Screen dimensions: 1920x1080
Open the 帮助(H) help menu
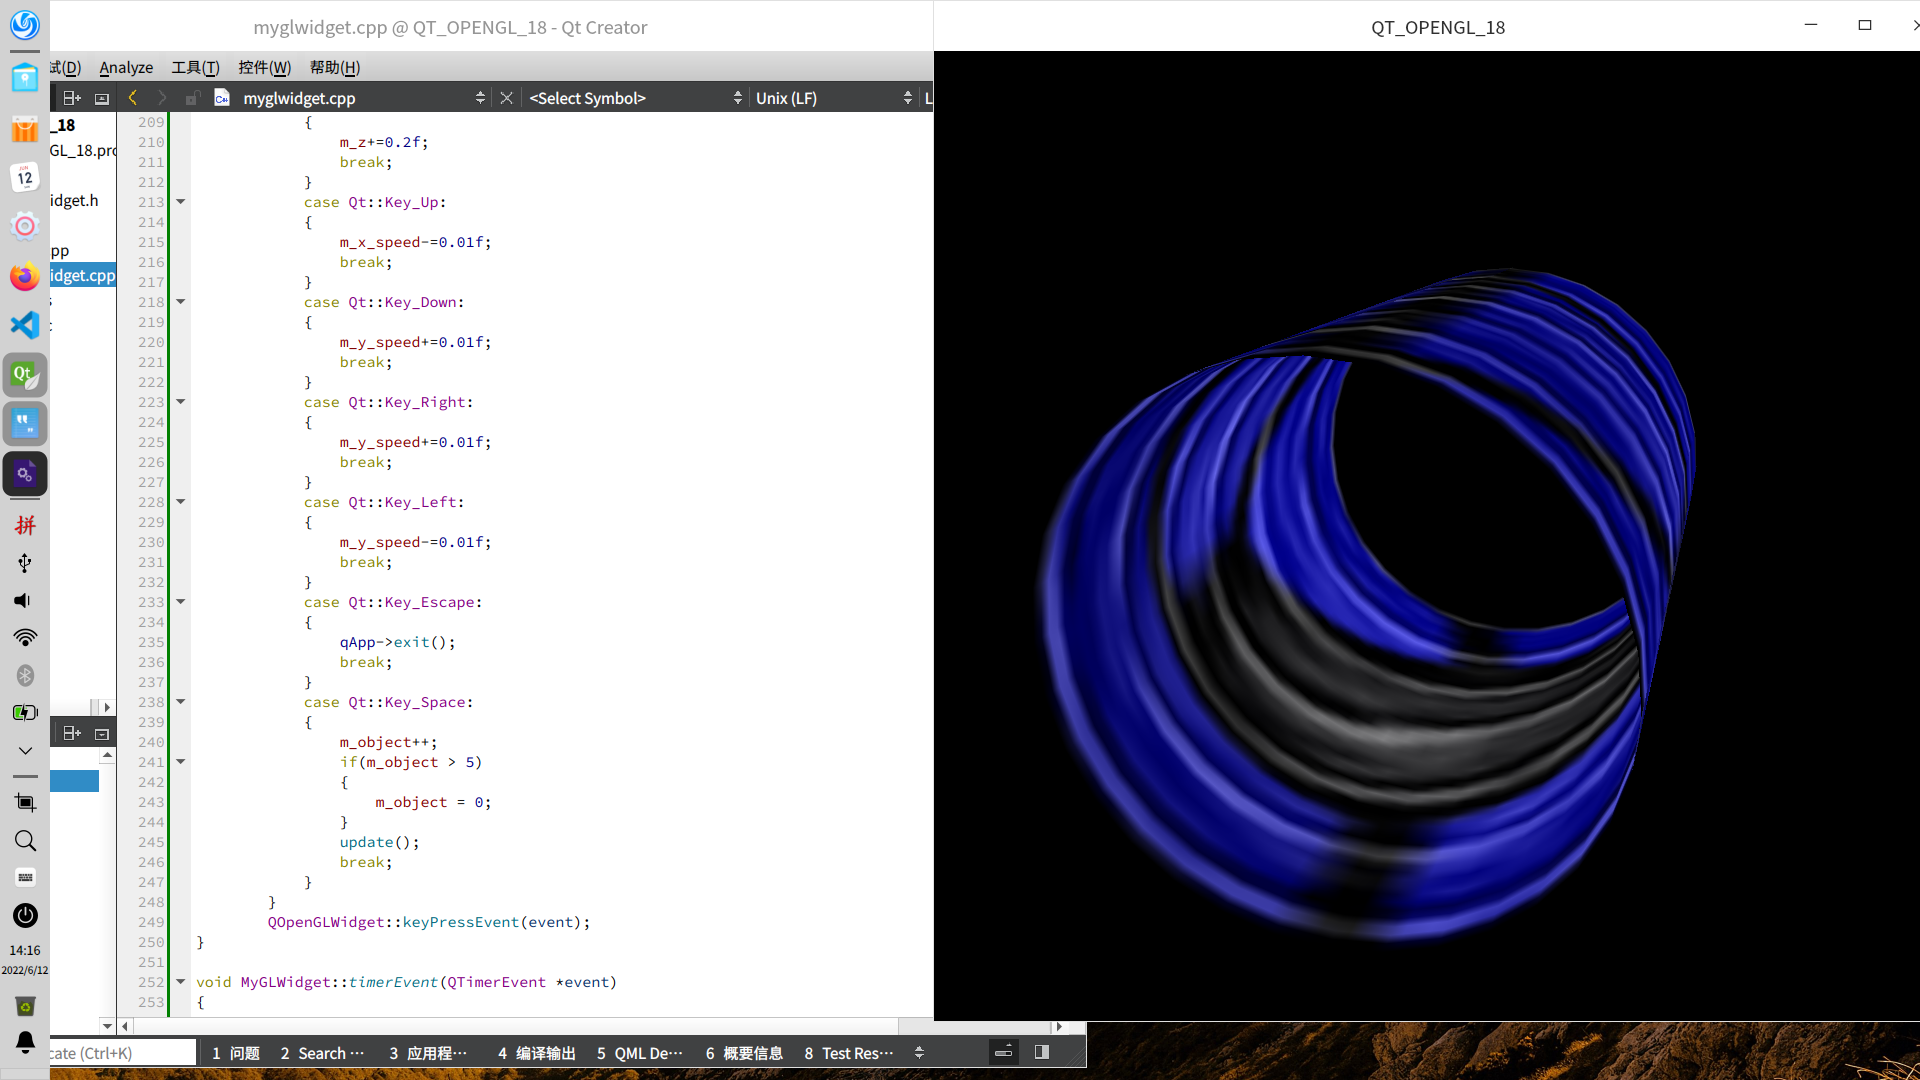[x=334, y=67]
